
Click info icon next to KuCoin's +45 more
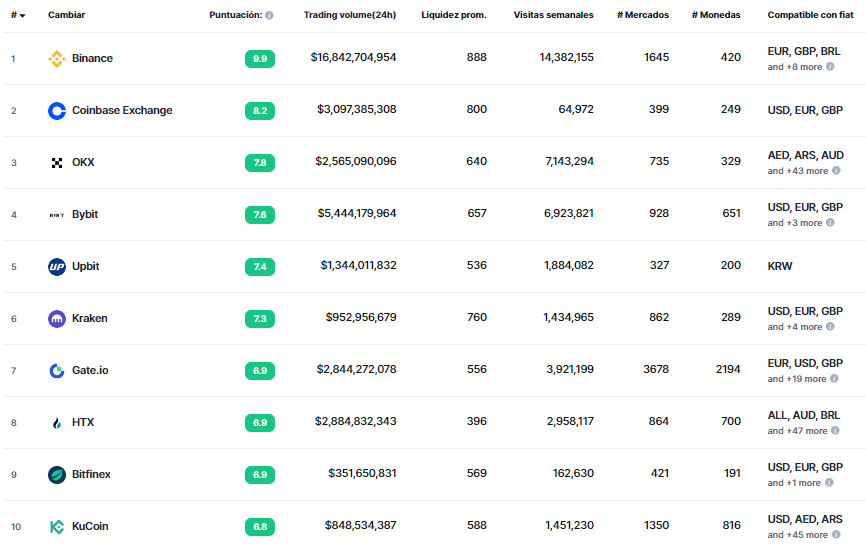(x=836, y=534)
